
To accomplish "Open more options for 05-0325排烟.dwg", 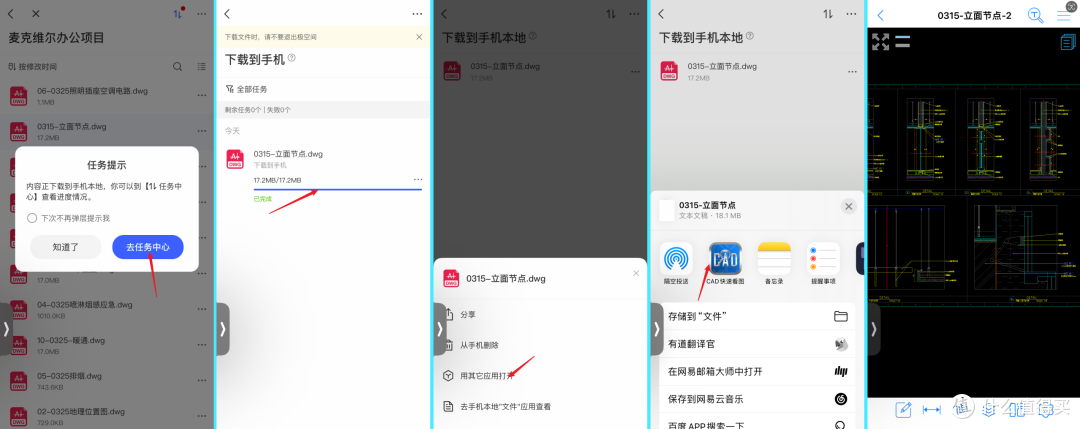I will point(201,381).
